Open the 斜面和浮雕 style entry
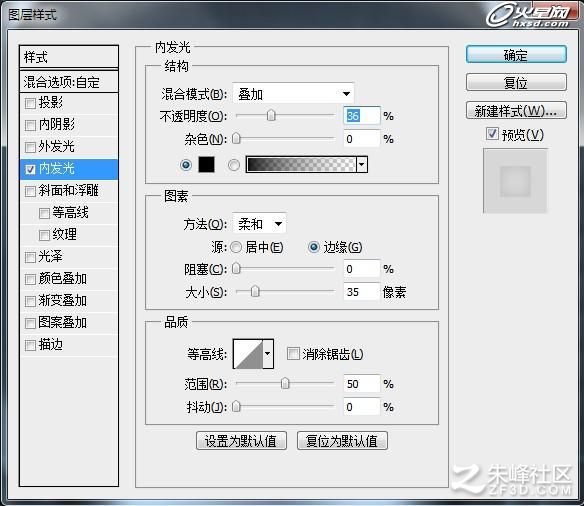Image resolution: width=584 pixels, height=506 pixels. pyautogui.click(x=69, y=191)
